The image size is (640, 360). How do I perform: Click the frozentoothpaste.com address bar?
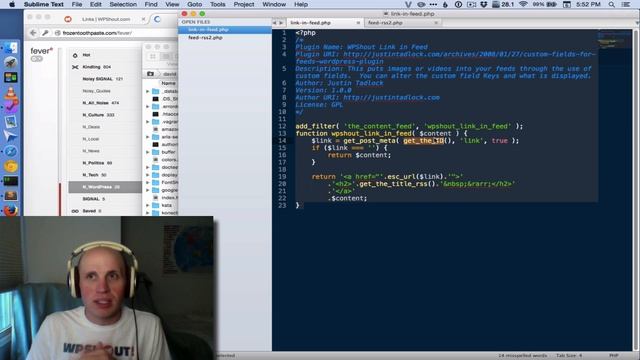(x=116, y=33)
